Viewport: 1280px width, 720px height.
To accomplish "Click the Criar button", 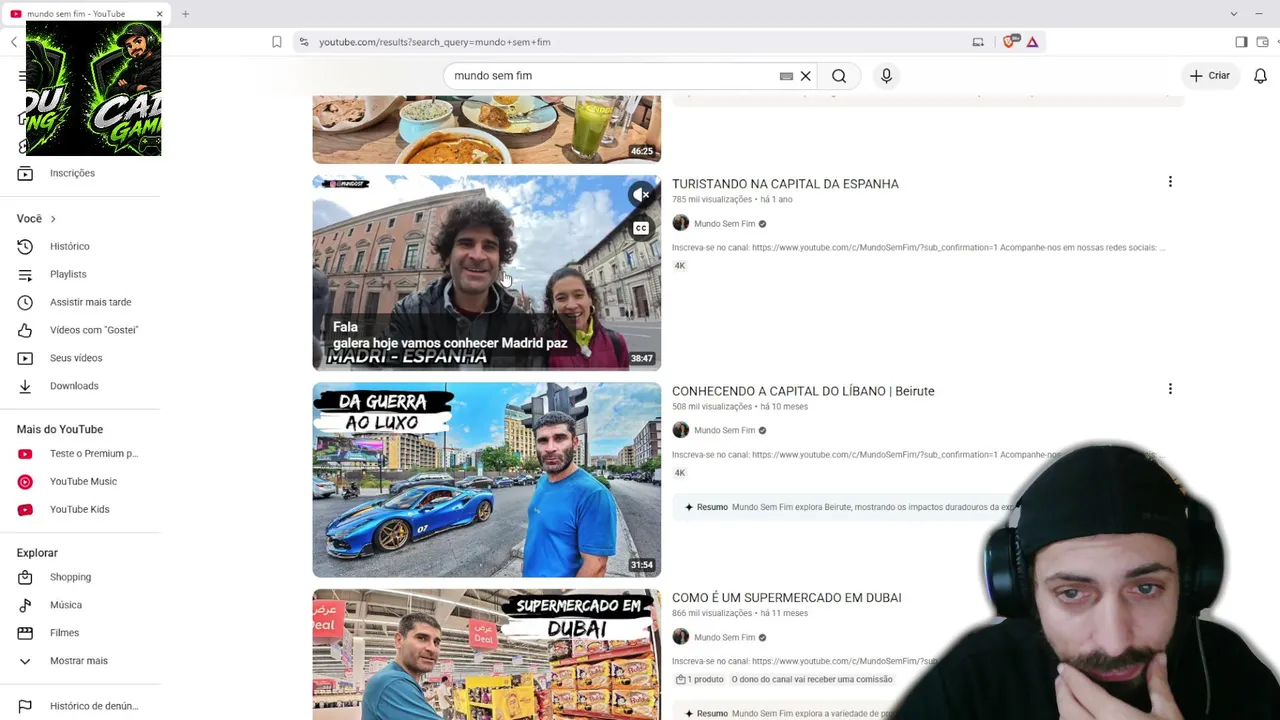I will point(1210,76).
